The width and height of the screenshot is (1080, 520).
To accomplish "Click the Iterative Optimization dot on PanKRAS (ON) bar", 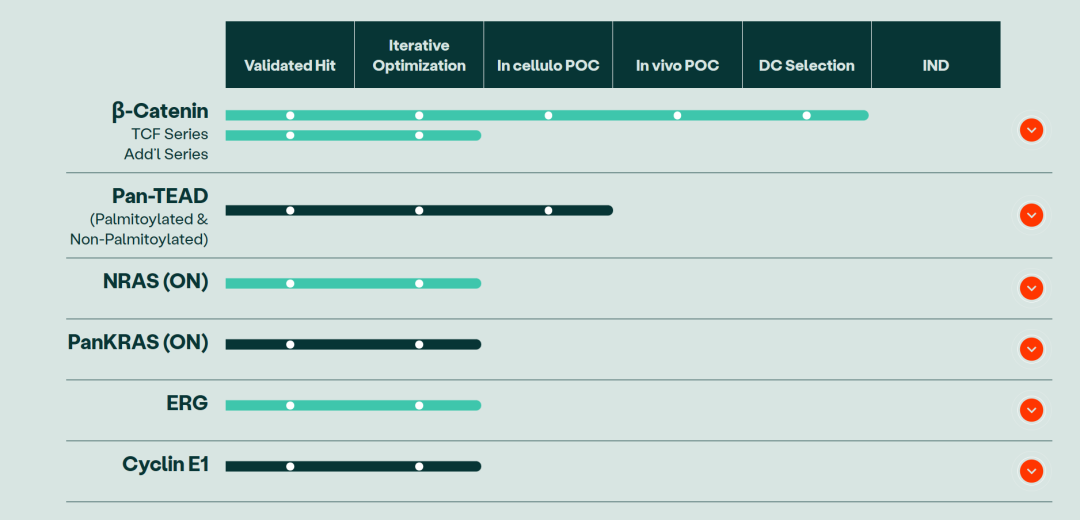I will point(419,344).
